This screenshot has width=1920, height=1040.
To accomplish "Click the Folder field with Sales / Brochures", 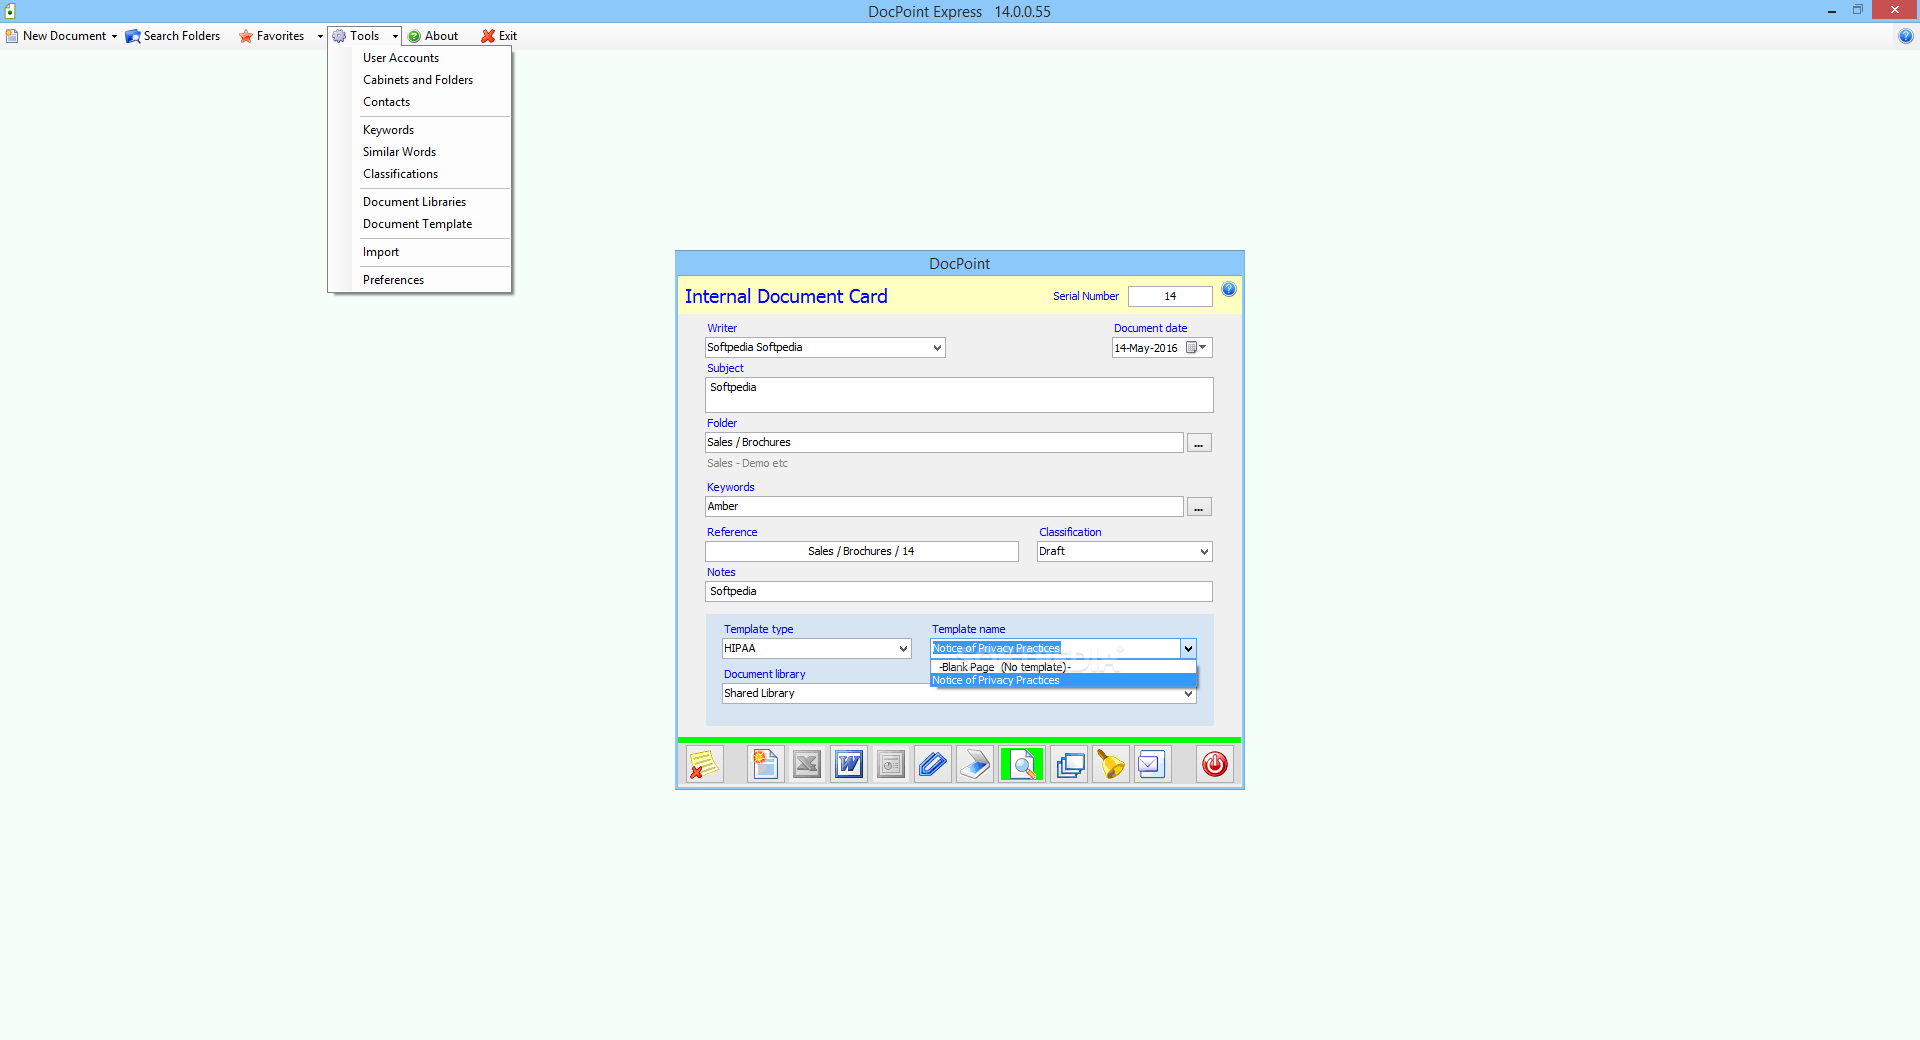I will (x=944, y=443).
